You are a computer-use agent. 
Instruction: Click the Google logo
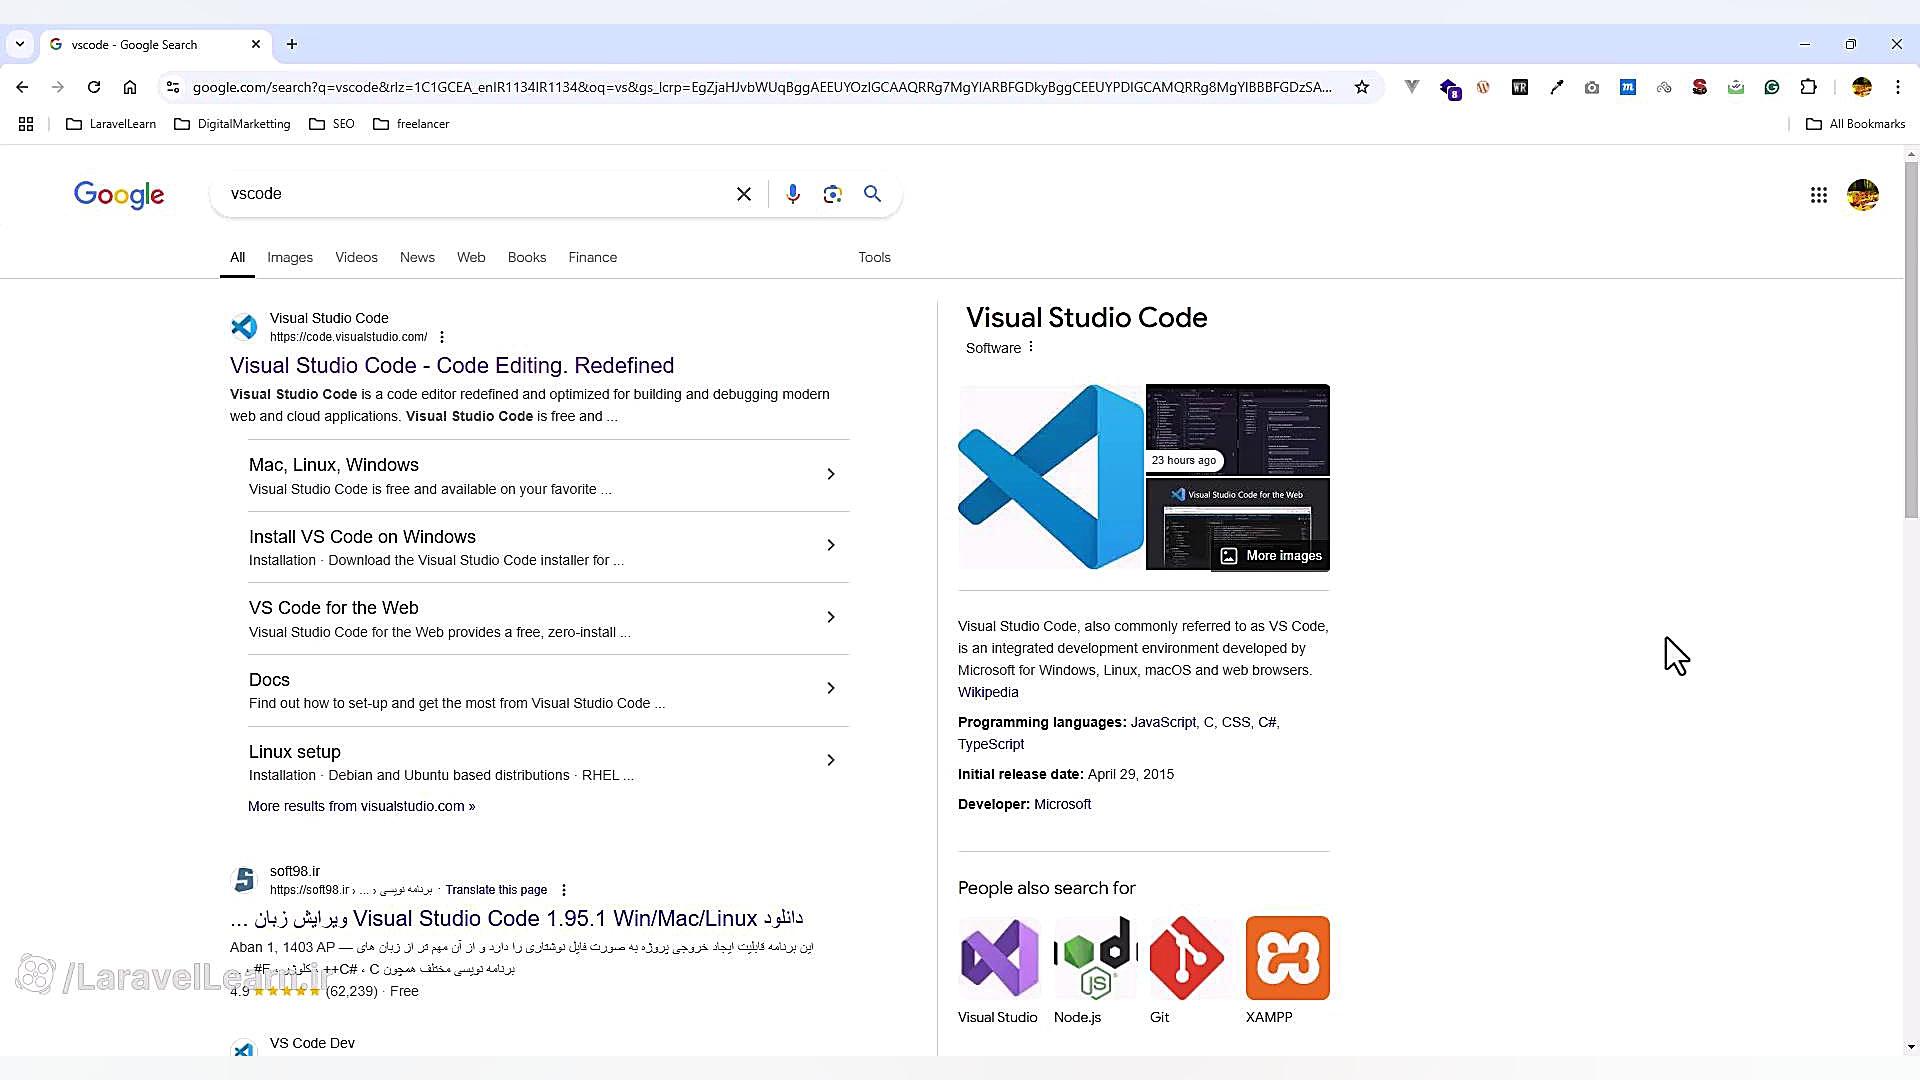[119, 195]
